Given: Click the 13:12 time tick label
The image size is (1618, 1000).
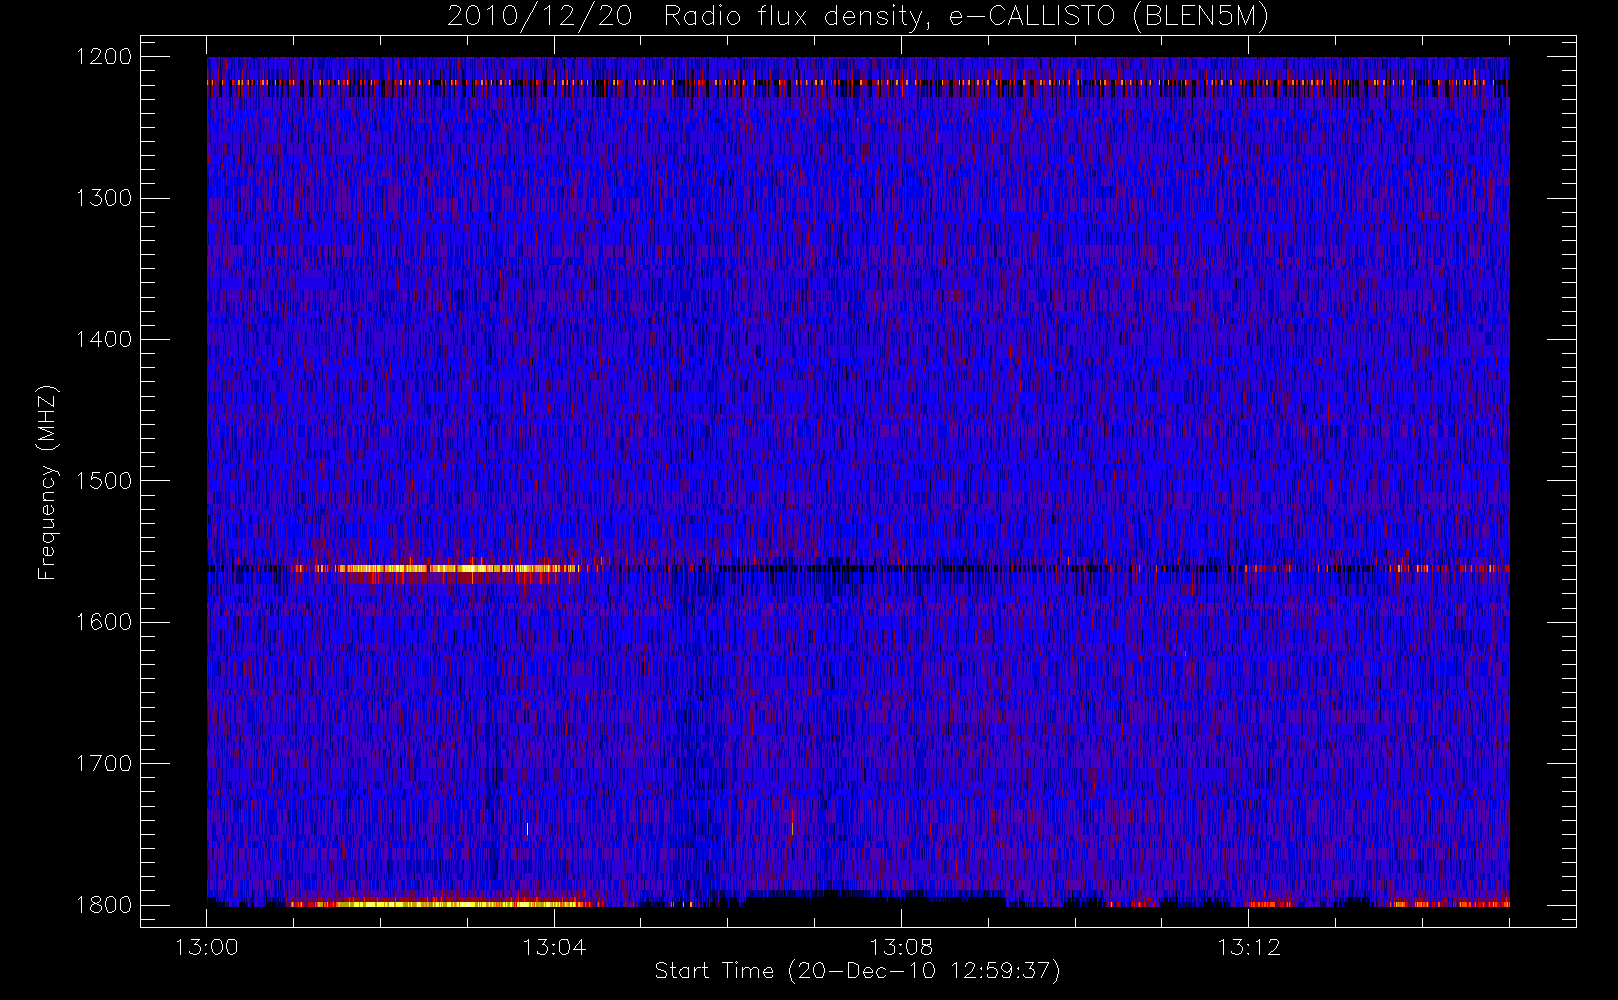Looking at the screenshot, I should pos(1248,947).
